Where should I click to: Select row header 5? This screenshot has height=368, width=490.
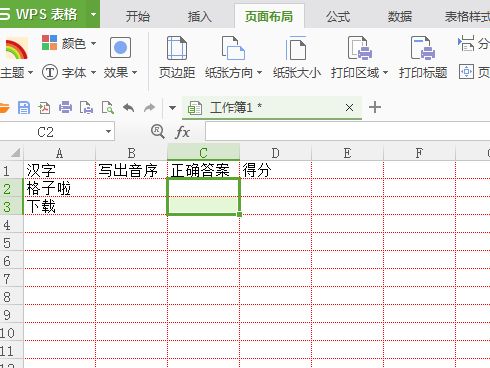pos(11,242)
